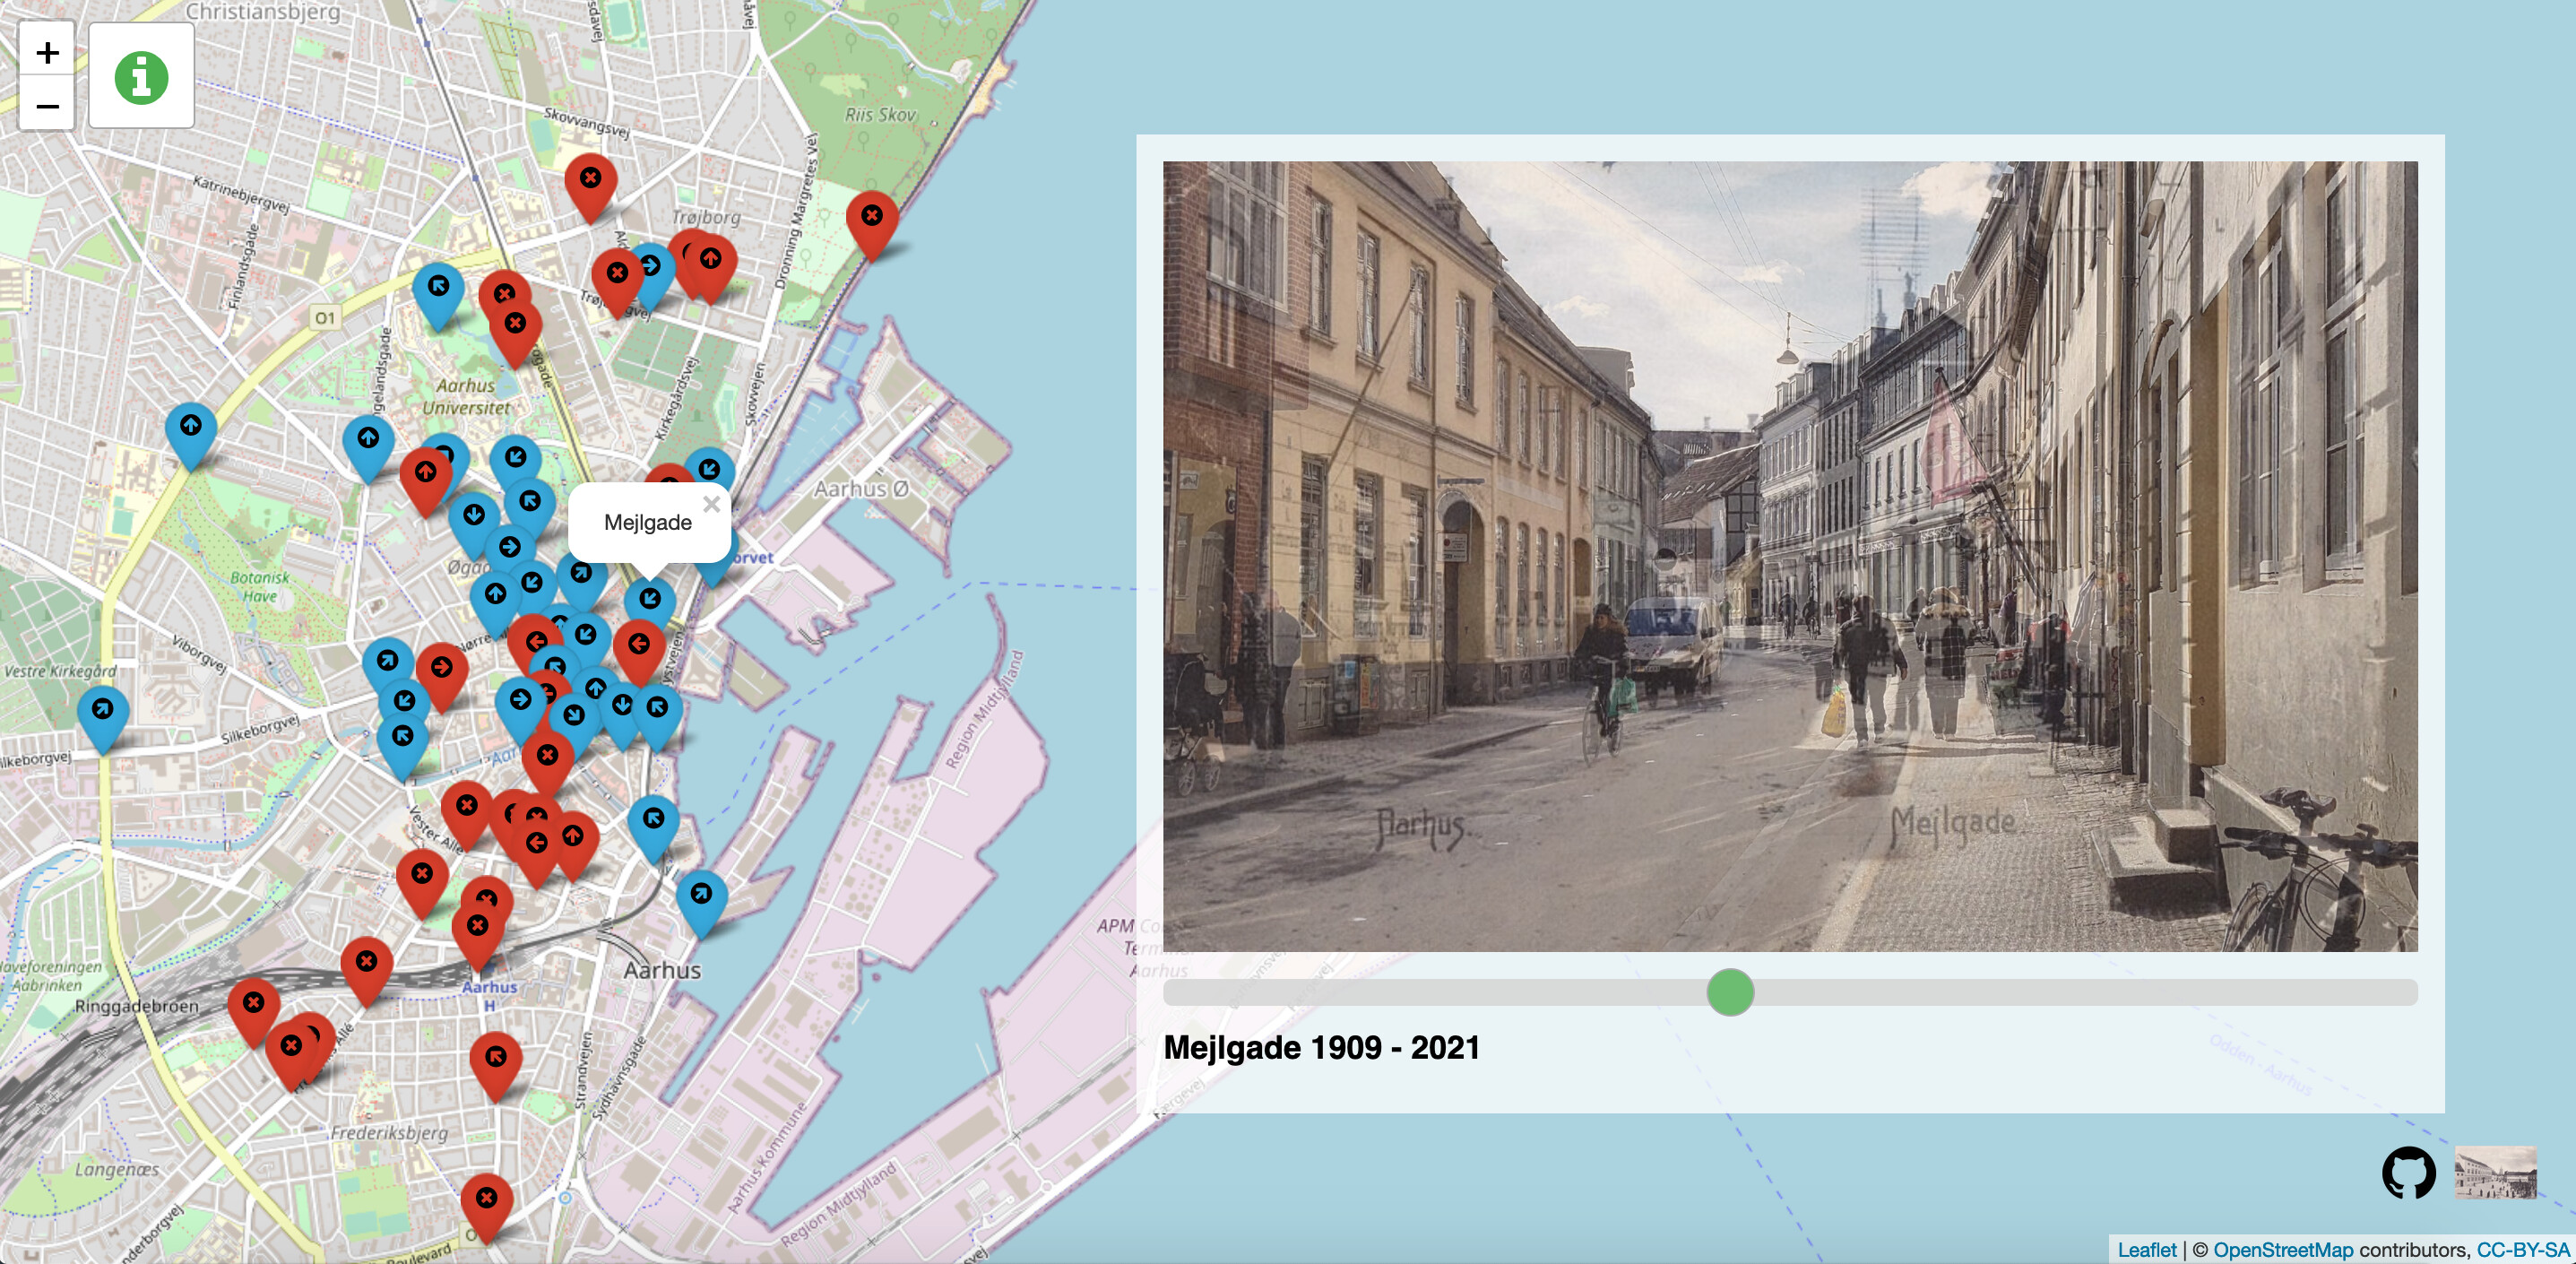Select the red marker south of Aarhus H
Image resolution: width=2576 pixels, height=1264 pixels.
(495, 1067)
